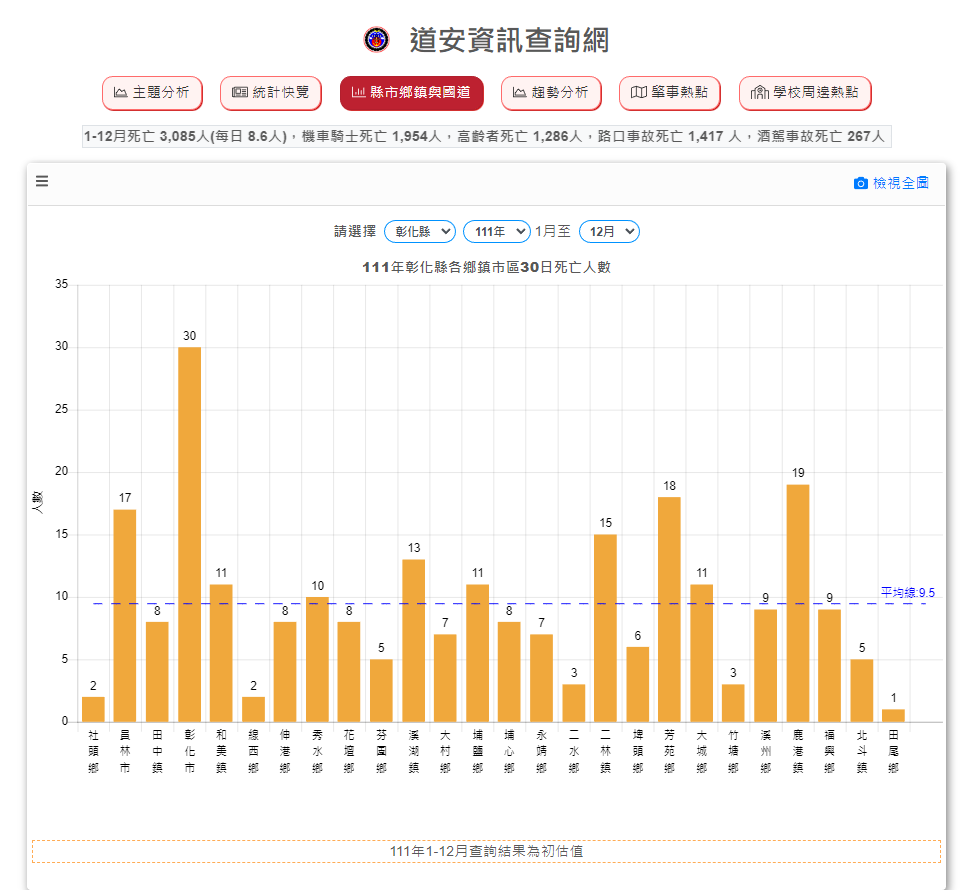Click the map icon on 肇事熱點
The image size is (970, 890).
pyautogui.click(x=638, y=92)
